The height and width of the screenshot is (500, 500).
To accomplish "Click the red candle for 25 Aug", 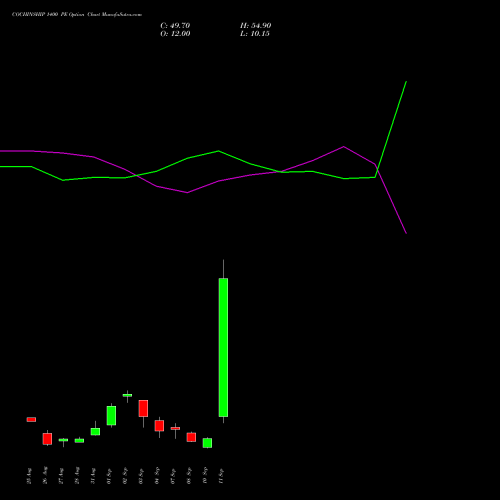I will click(31, 419).
